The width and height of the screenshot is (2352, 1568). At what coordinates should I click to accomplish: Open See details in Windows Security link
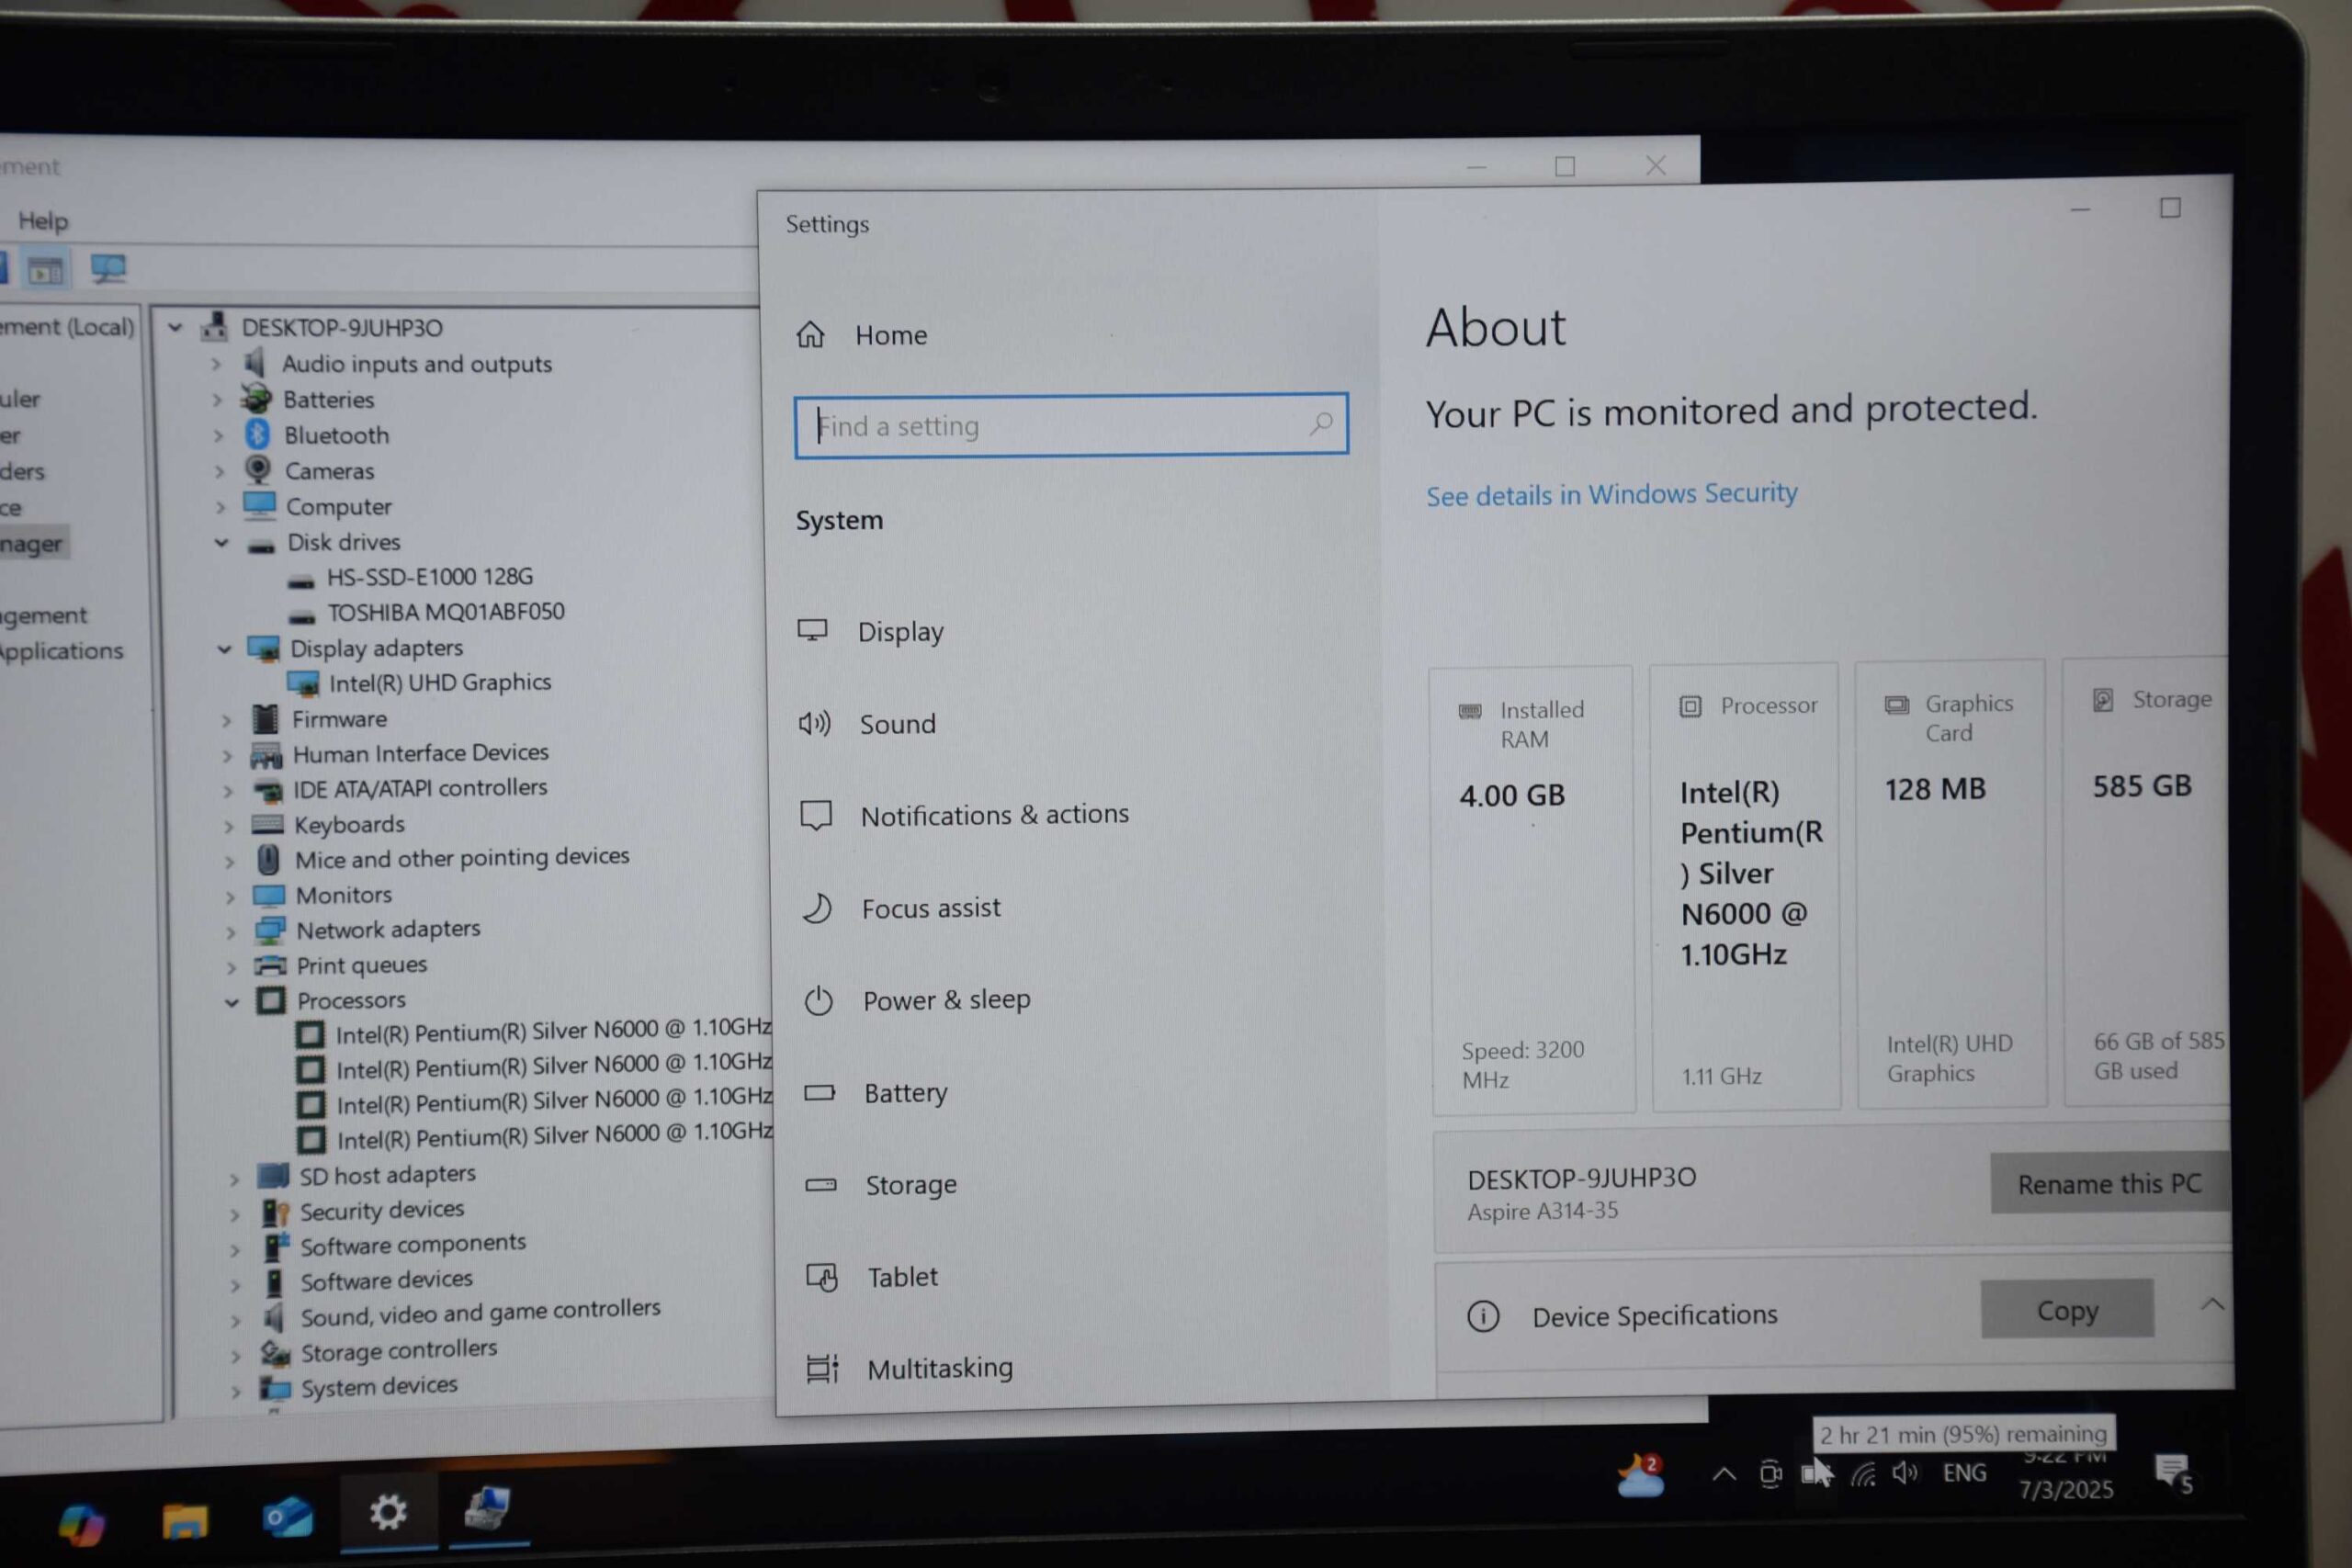[1611, 494]
